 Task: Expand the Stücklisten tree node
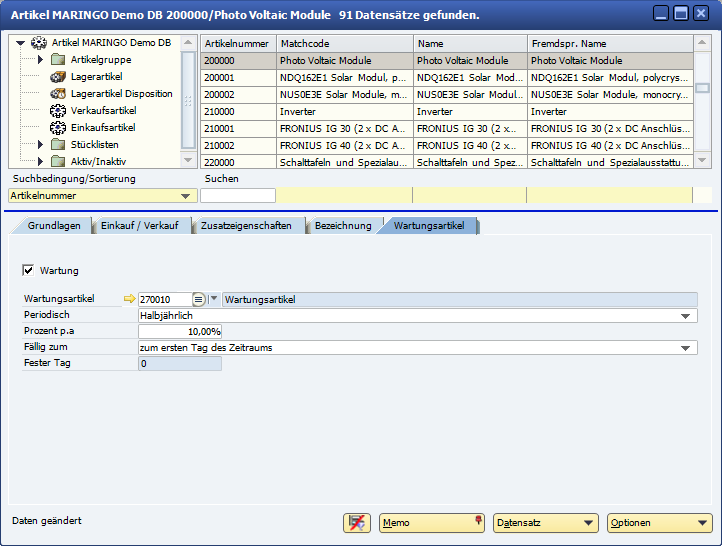[x=40, y=145]
